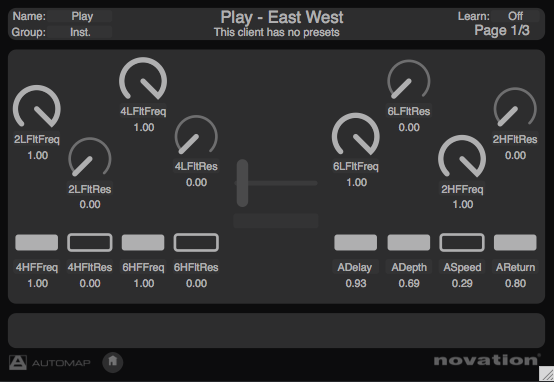Screen dimensions: 554x382
Task: Toggle the AReturn button
Action: pos(515,242)
